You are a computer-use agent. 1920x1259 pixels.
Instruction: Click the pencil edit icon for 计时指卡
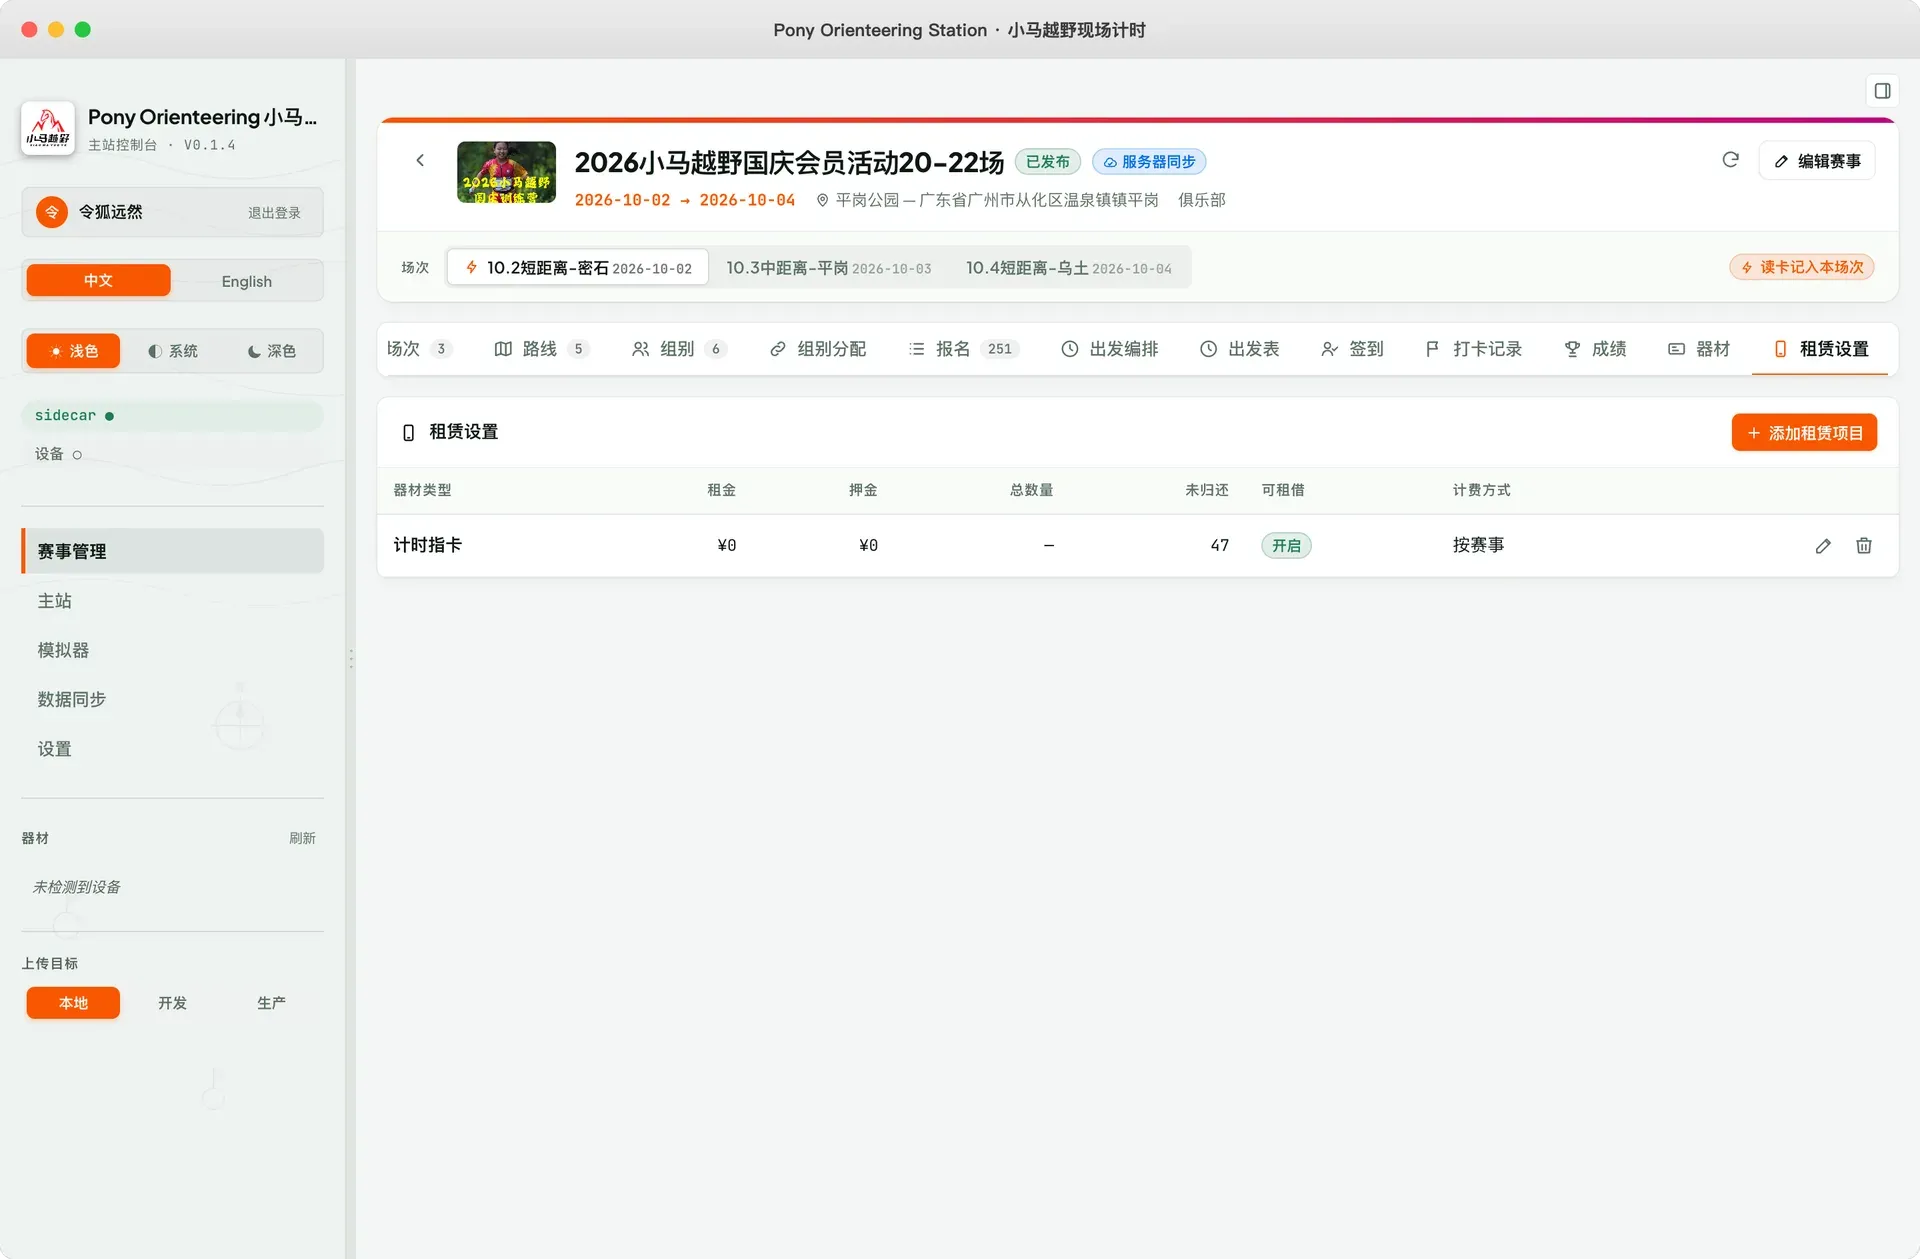point(1823,545)
